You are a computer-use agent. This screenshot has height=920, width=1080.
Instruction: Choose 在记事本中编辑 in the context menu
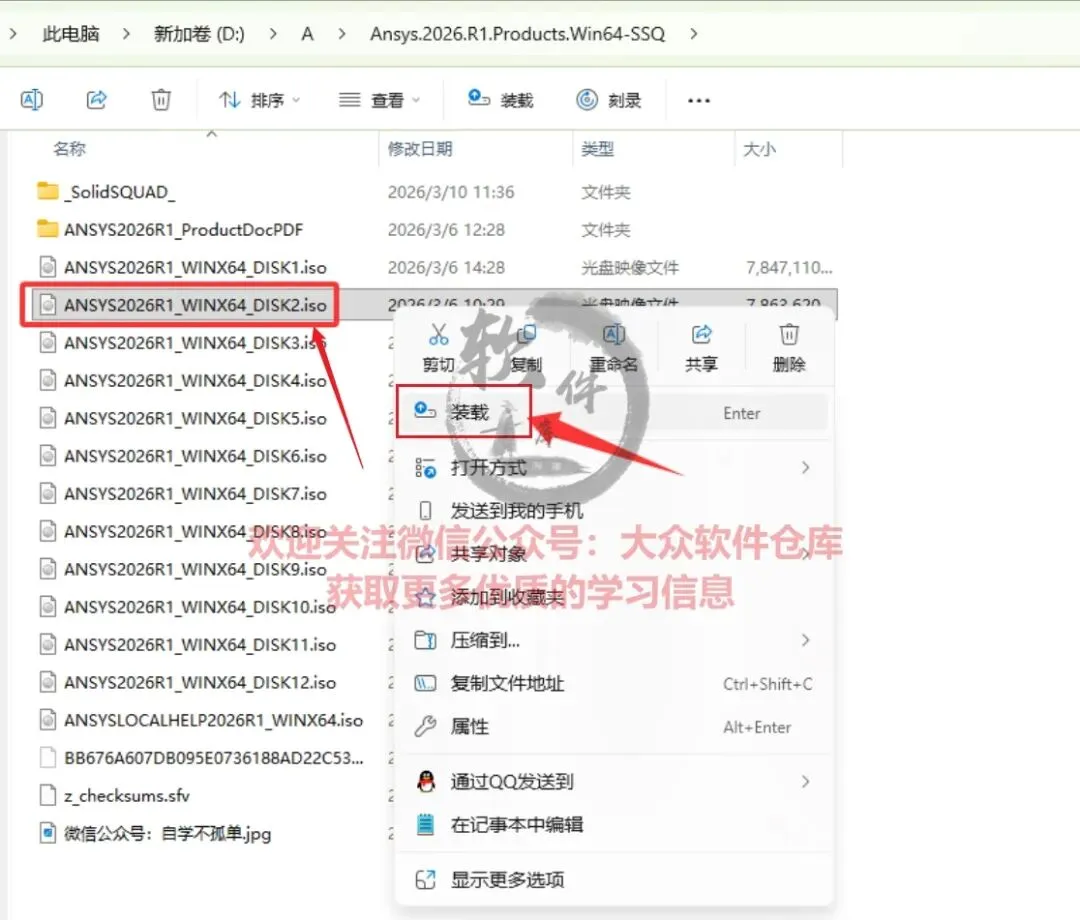pyautogui.click(x=613, y=824)
